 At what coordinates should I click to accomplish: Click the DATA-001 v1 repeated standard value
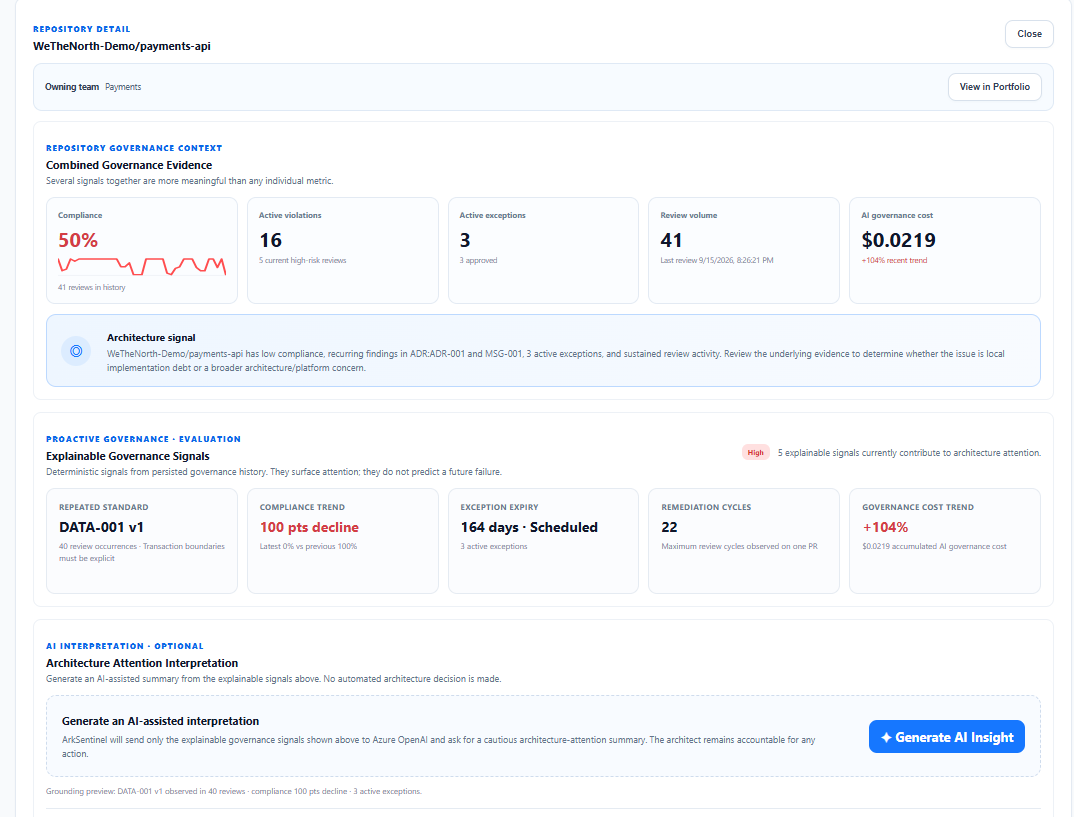click(x=101, y=527)
